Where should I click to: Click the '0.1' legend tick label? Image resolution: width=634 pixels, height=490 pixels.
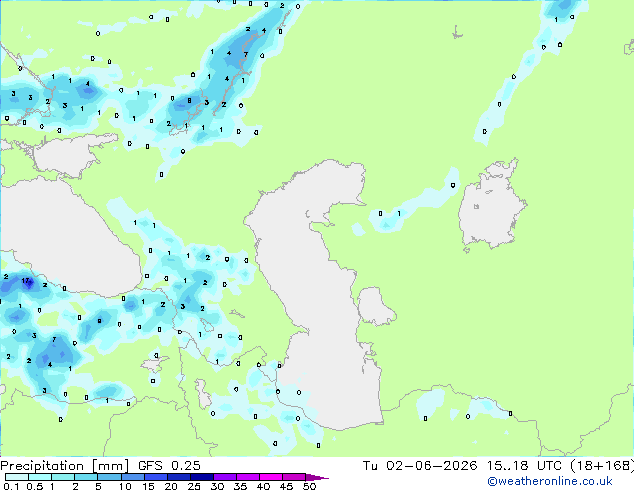pyautogui.click(x=11, y=486)
